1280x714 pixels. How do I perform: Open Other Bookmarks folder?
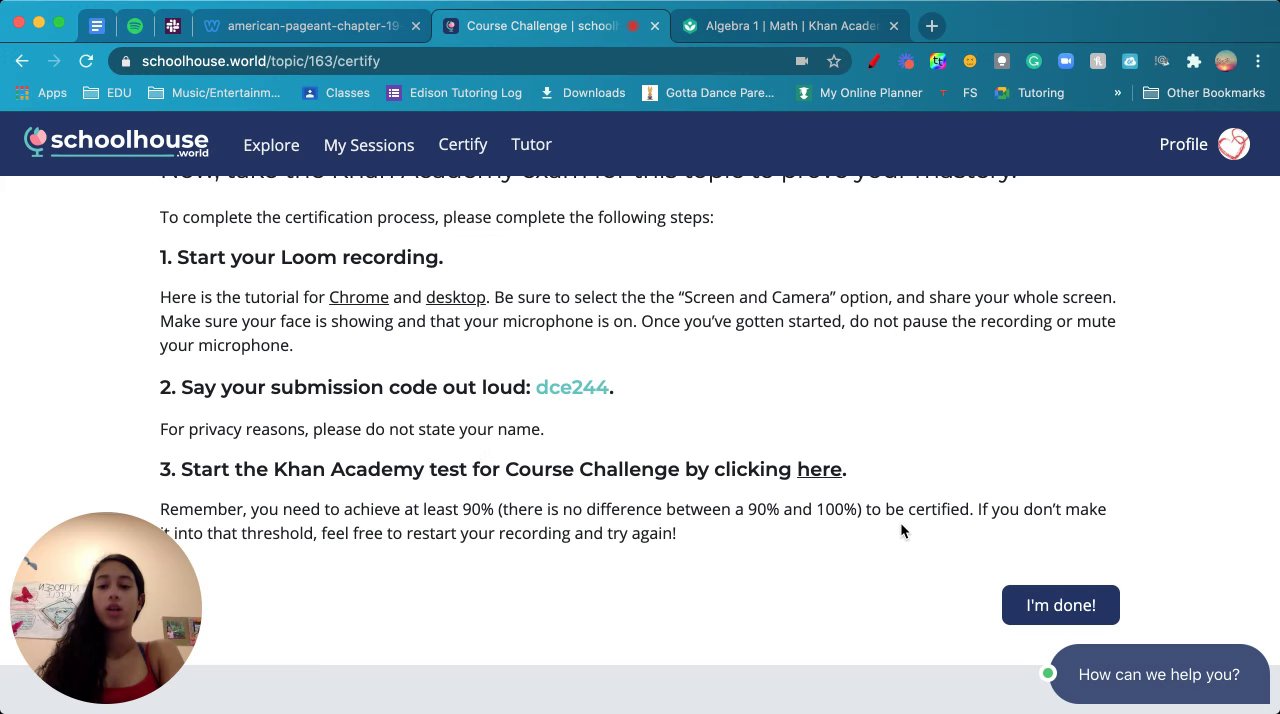(x=1204, y=93)
